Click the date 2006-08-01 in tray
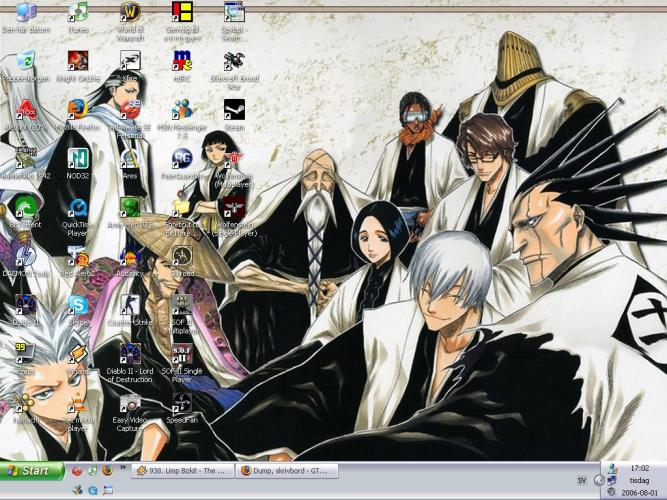667x500 pixels. pyautogui.click(x=639, y=493)
